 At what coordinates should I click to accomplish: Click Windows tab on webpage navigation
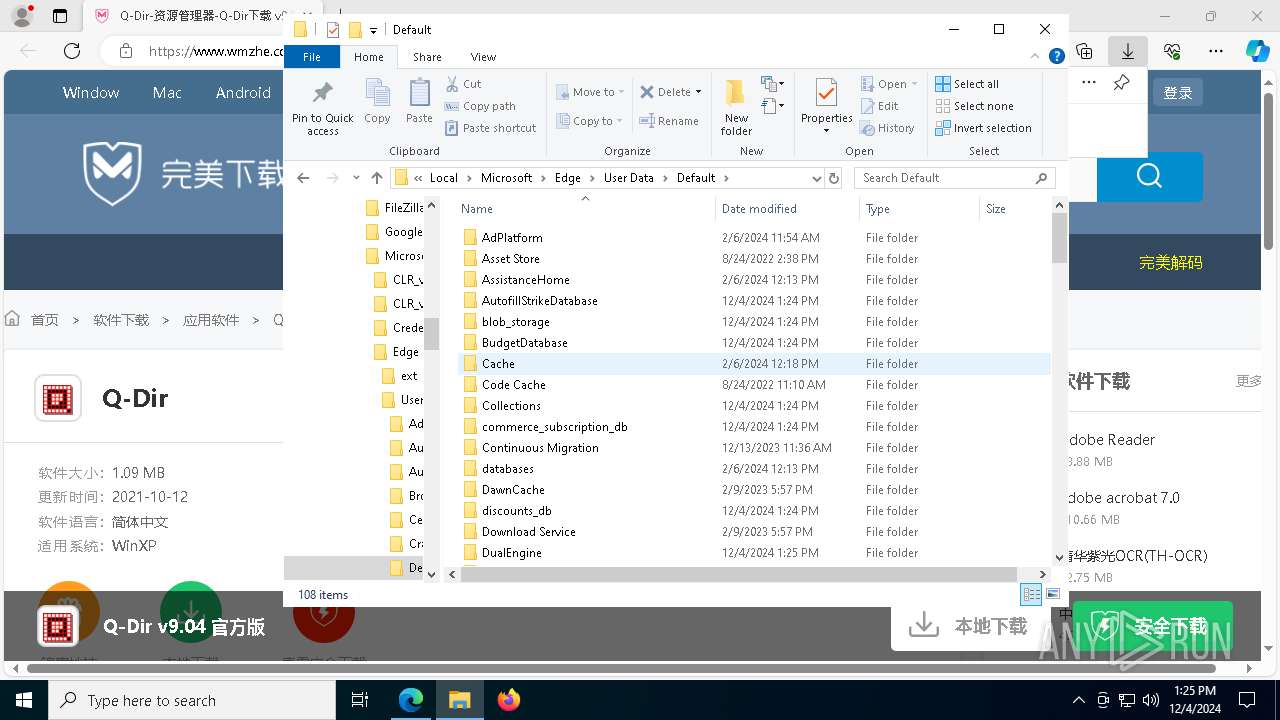coord(91,92)
